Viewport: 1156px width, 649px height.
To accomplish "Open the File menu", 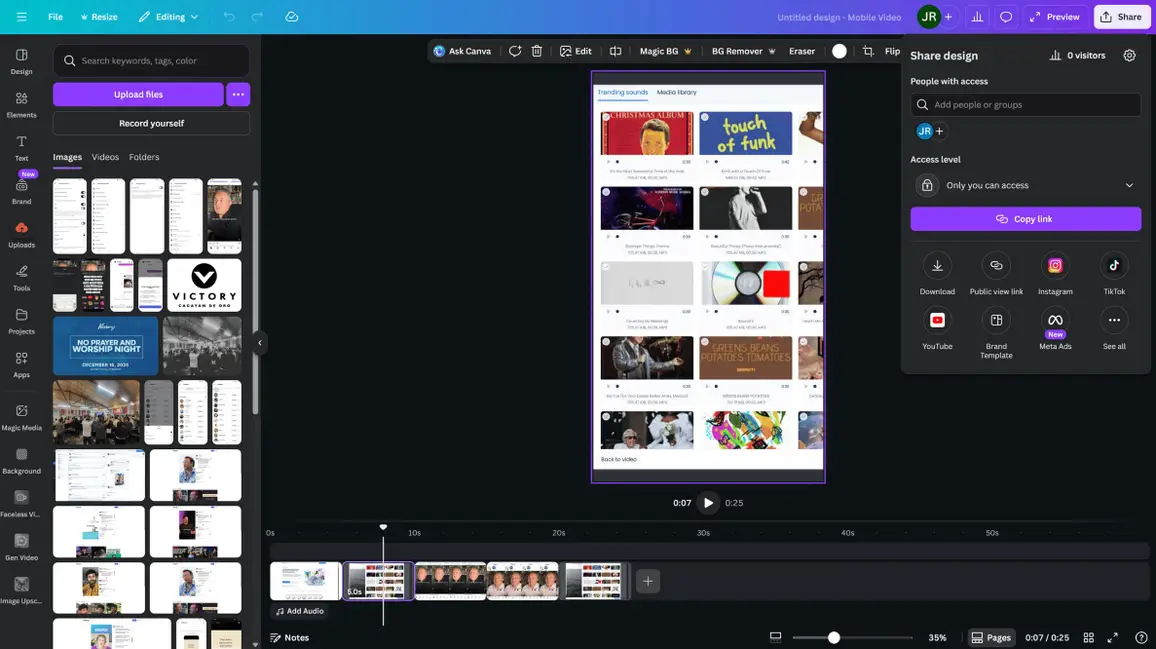I will point(55,17).
